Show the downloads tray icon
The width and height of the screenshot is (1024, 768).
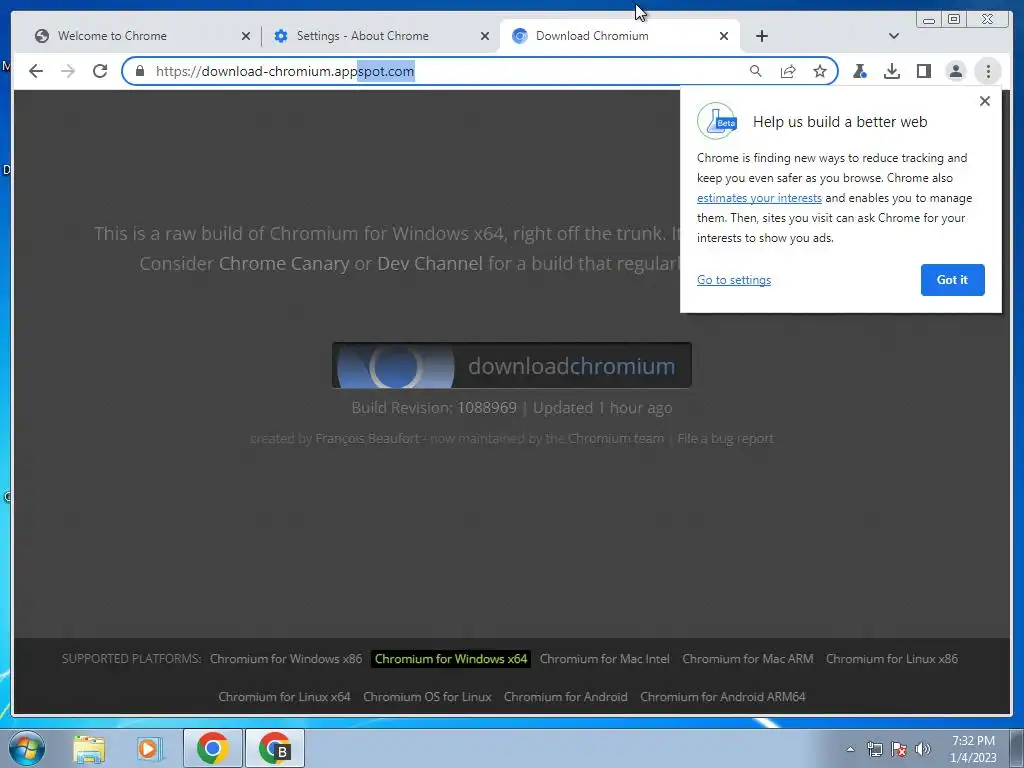892,71
